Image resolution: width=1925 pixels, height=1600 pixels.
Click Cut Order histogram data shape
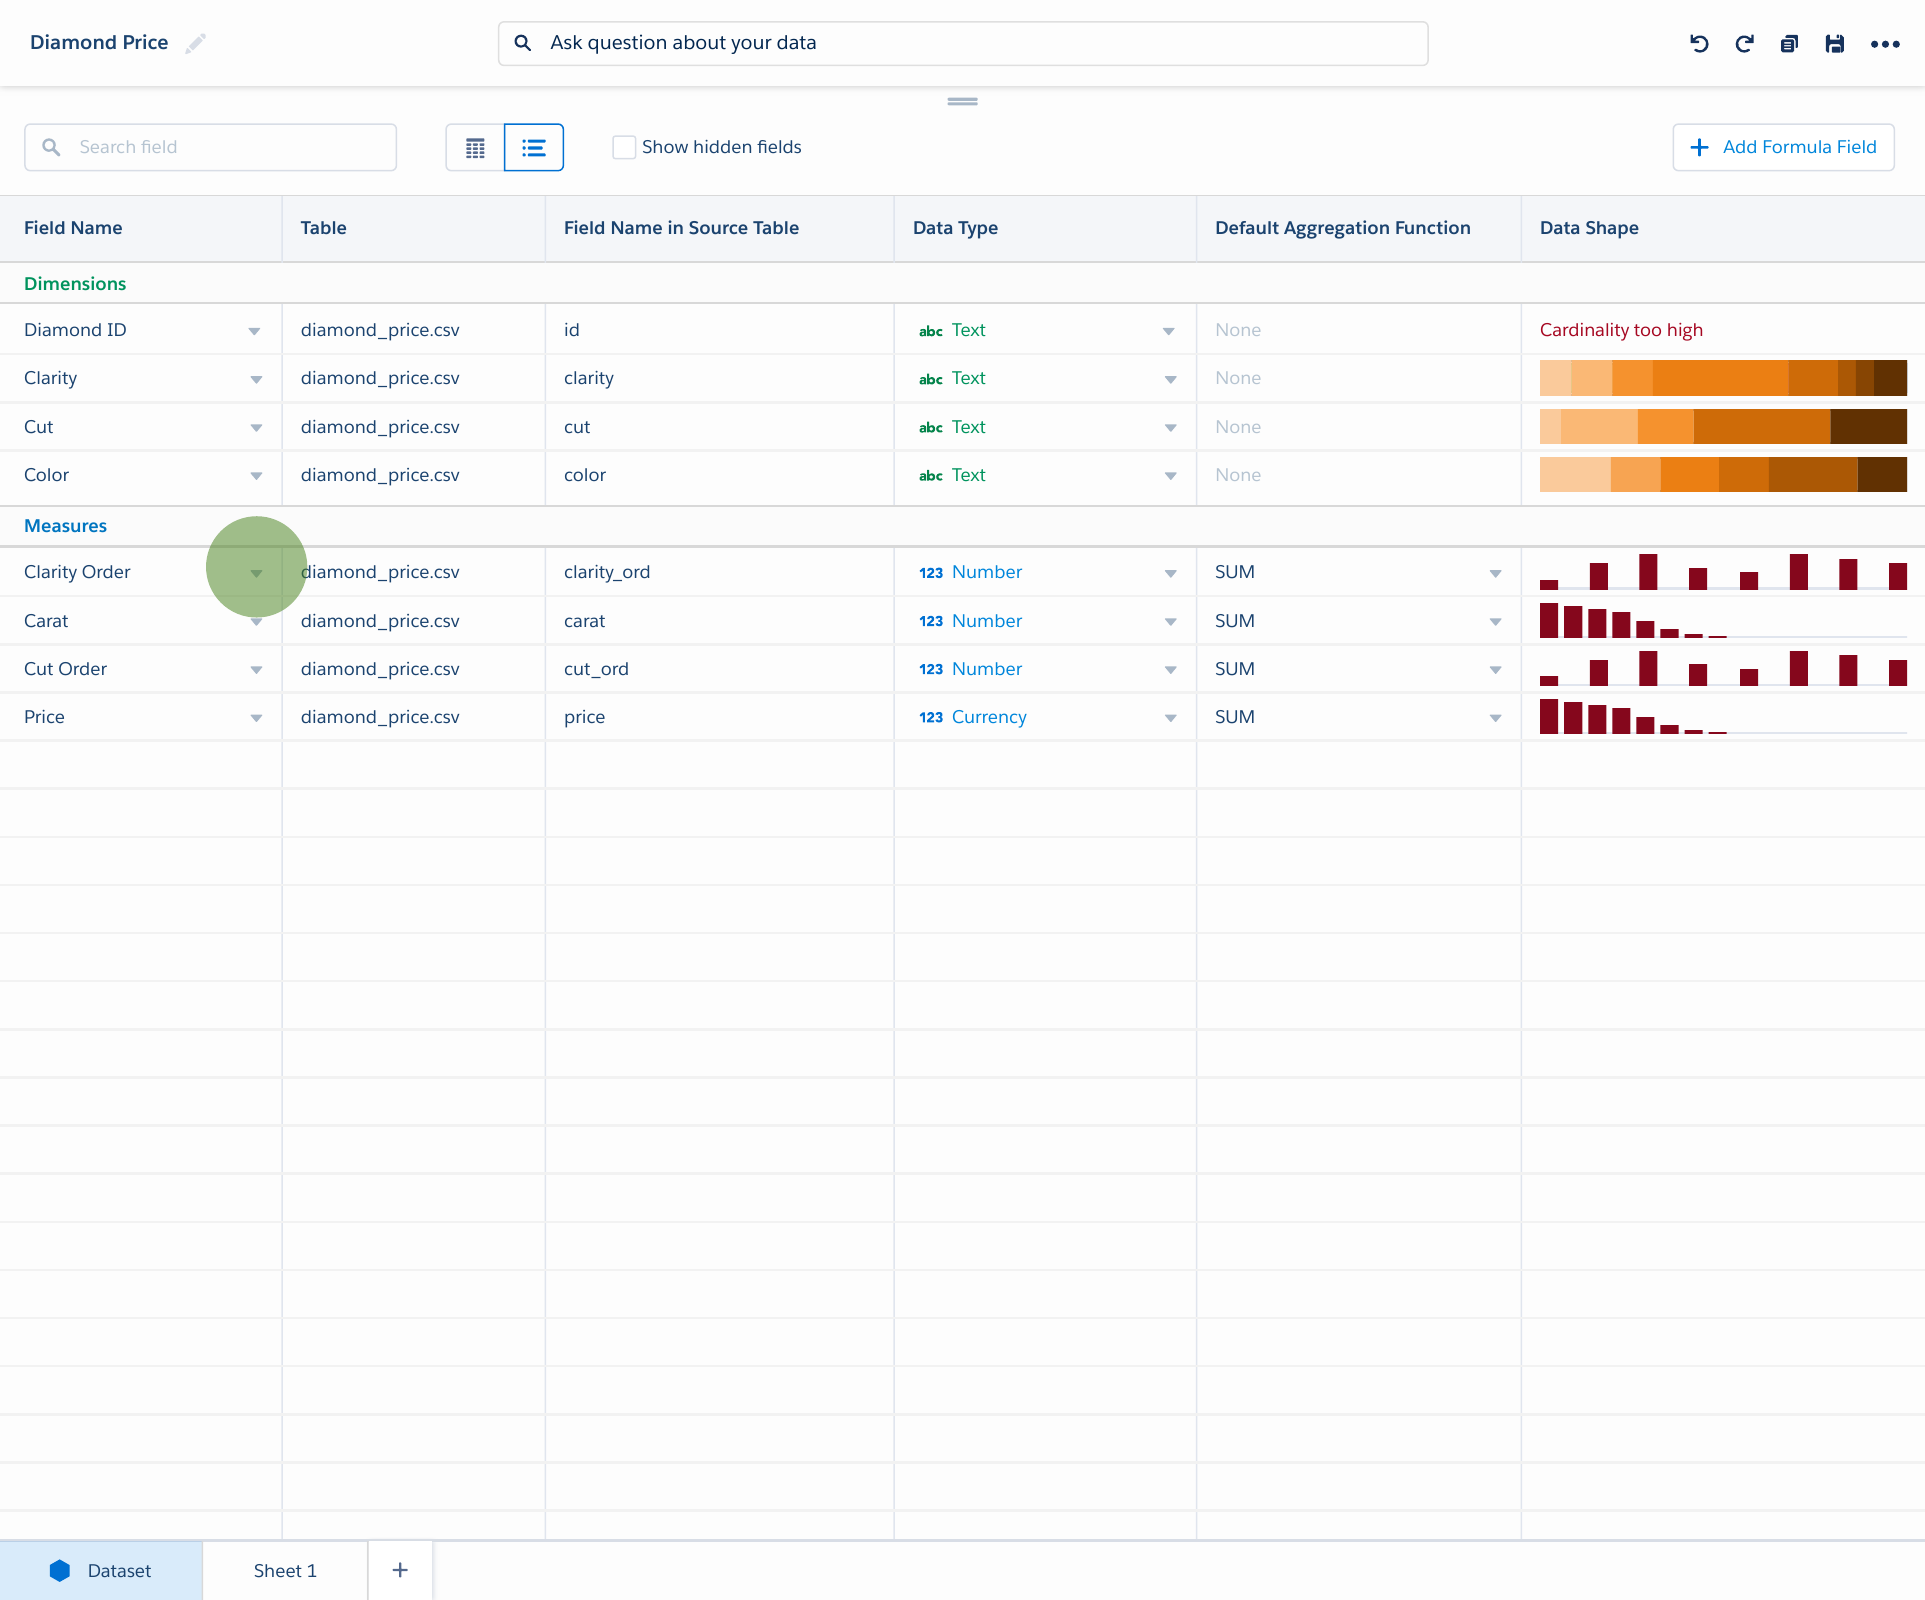pos(1723,669)
